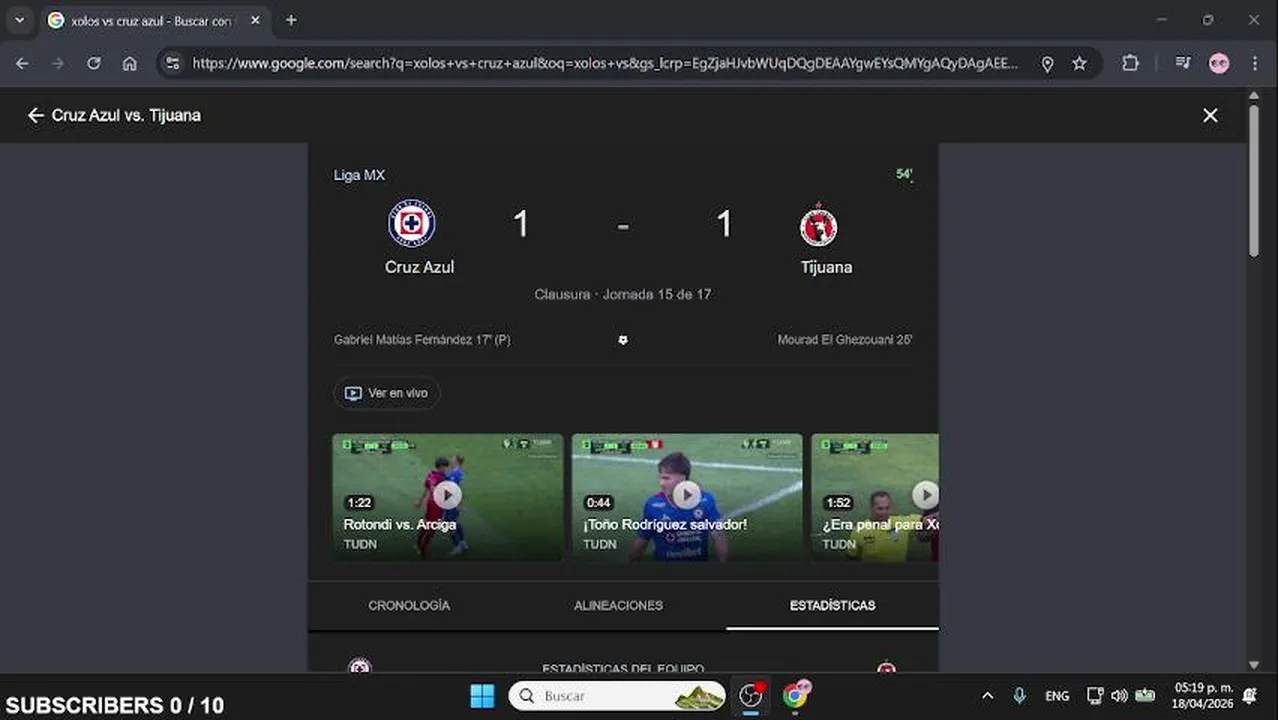Open the ENG language indicator

click(1057, 696)
